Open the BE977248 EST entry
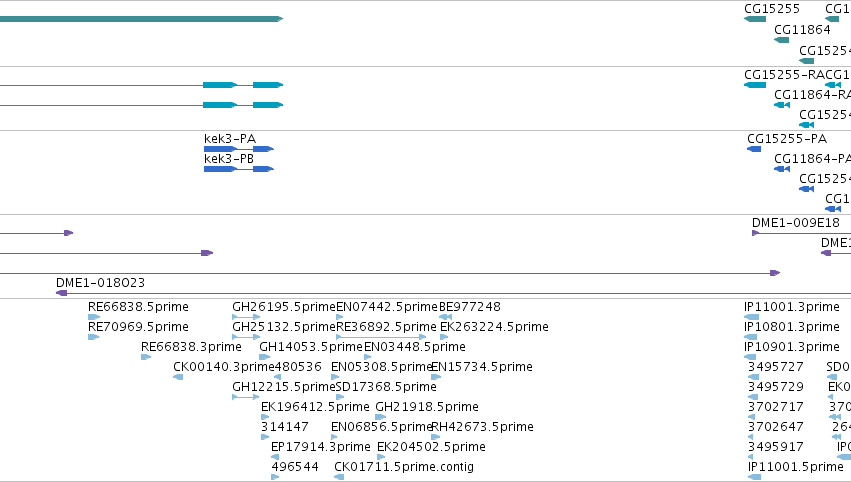The image size is (851, 482). [470, 307]
